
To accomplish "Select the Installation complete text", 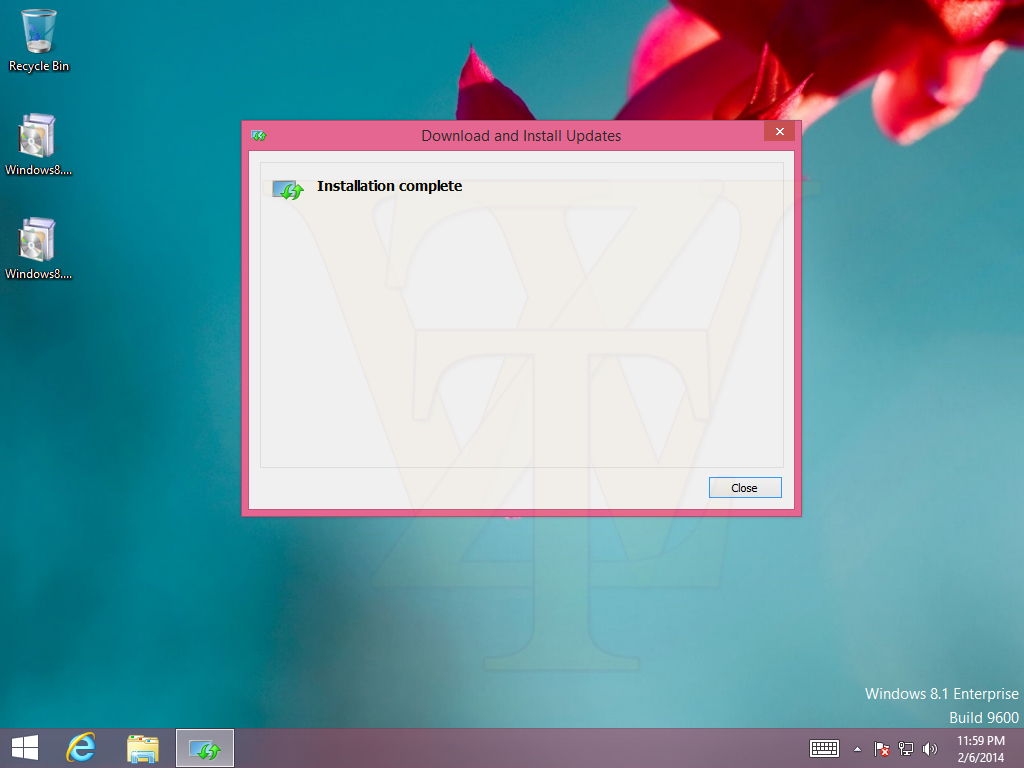I will tap(389, 186).
